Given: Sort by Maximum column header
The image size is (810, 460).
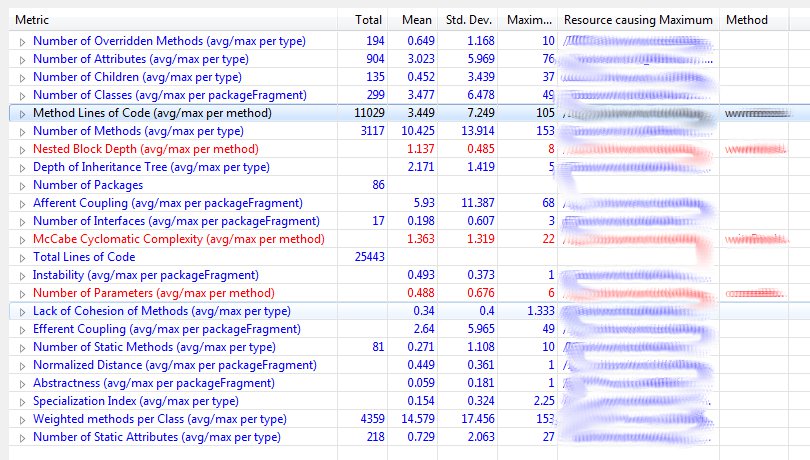Looking at the screenshot, I should pyautogui.click(x=527, y=20).
